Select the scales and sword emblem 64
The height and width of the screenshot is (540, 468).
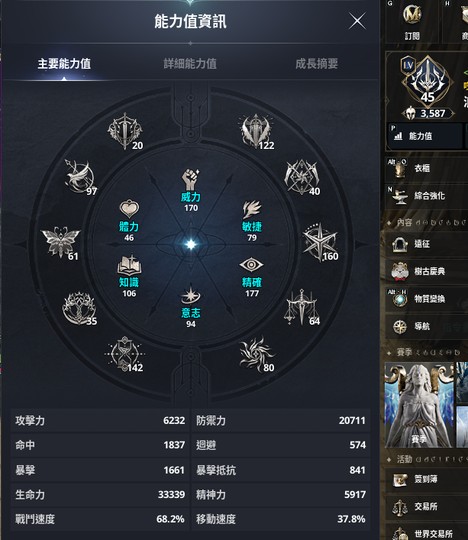(301, 307)
